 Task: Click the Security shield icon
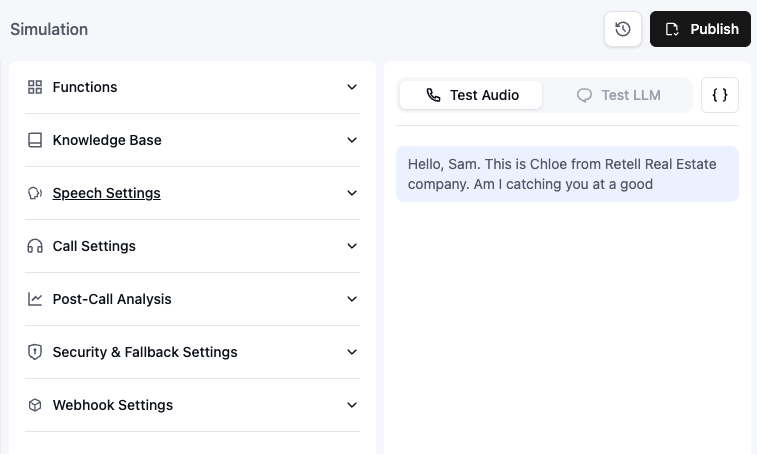click(35, 352)
